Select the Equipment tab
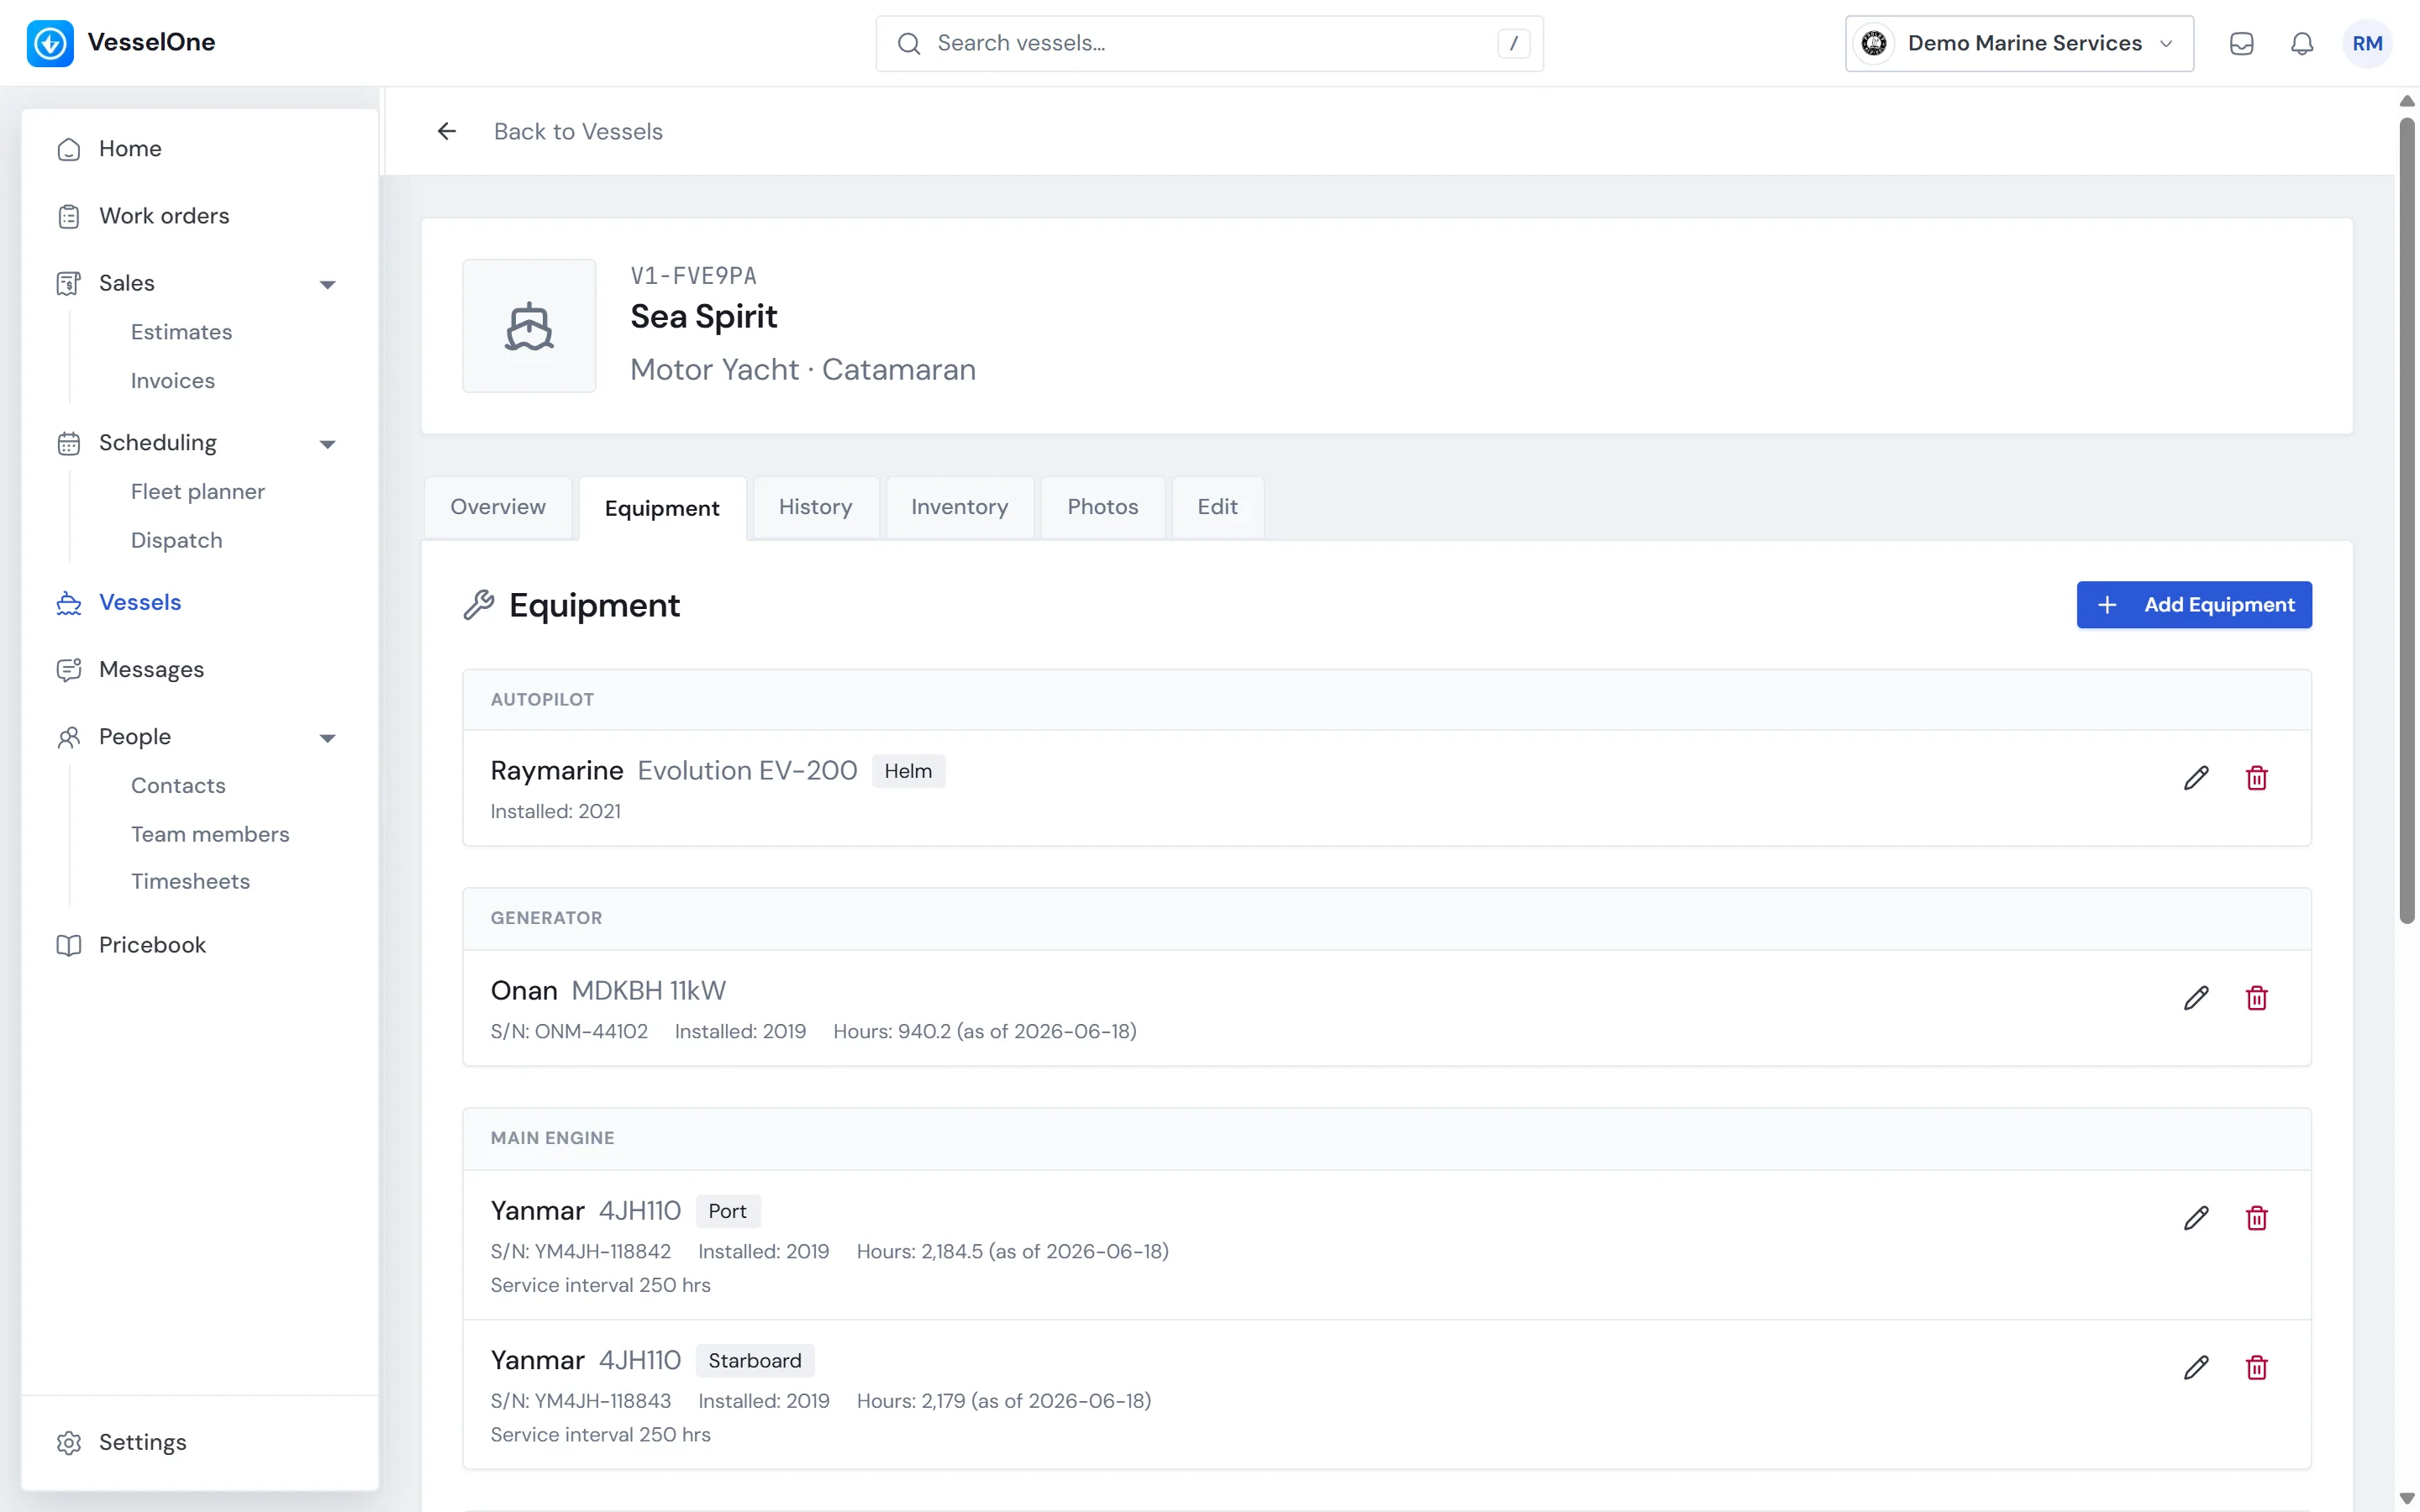 (662, 508)
